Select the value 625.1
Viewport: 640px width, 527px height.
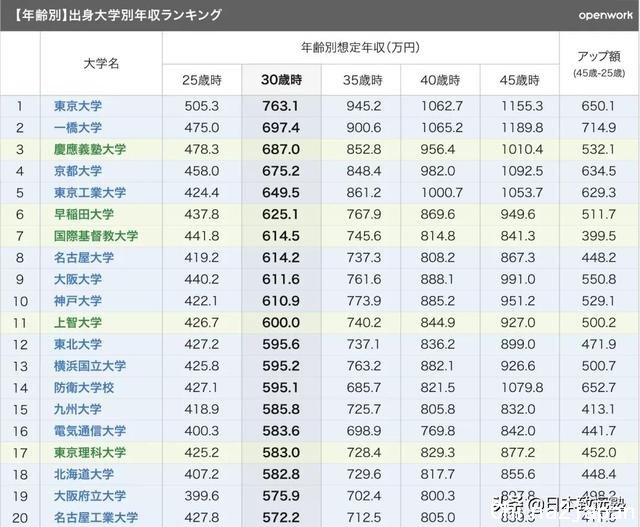point(280,214)
